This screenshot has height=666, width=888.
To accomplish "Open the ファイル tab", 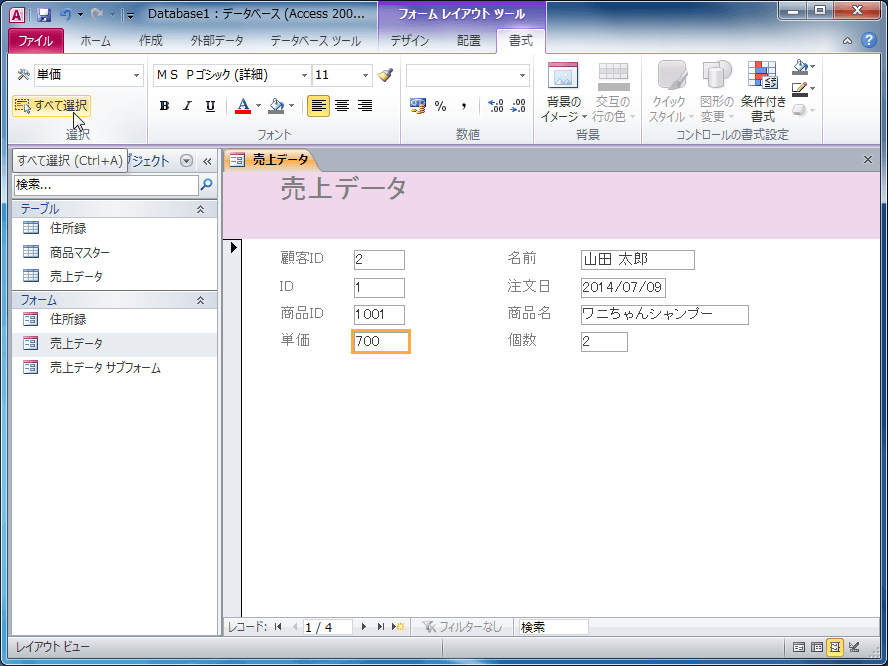I will (x=36, y=41).
